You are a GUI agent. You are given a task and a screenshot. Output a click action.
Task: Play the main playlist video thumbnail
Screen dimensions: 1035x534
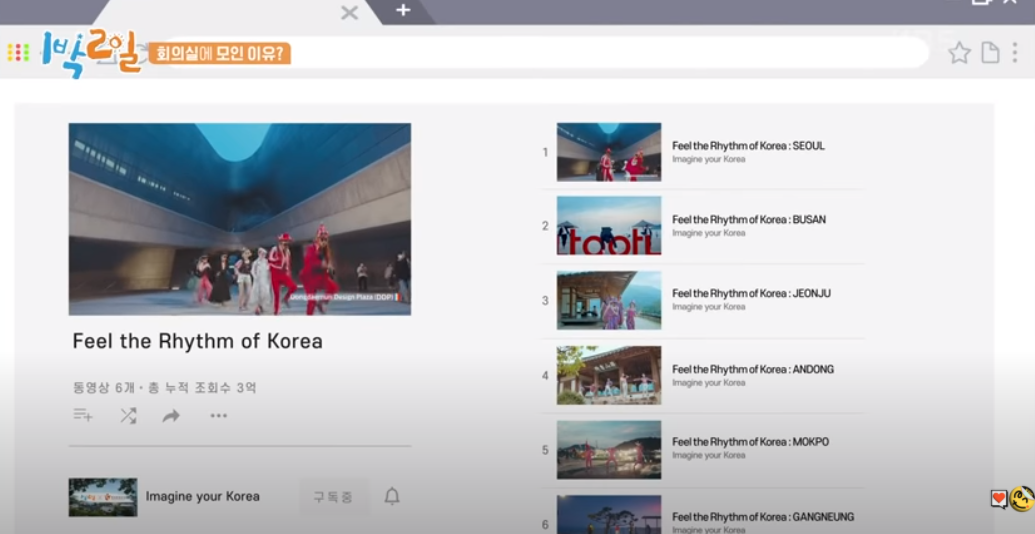pyautogui.click(x=240, y=219)
